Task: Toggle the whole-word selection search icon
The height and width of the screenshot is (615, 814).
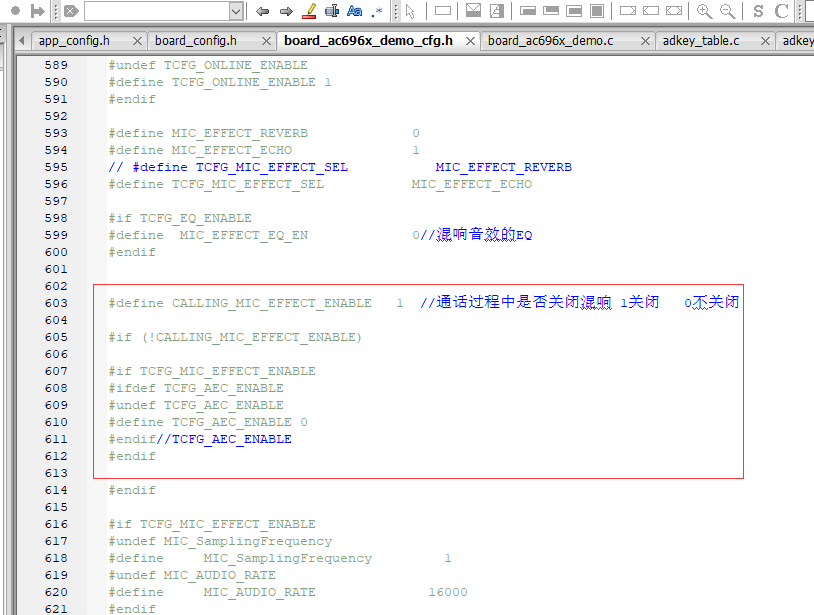Action: [332, 11]
